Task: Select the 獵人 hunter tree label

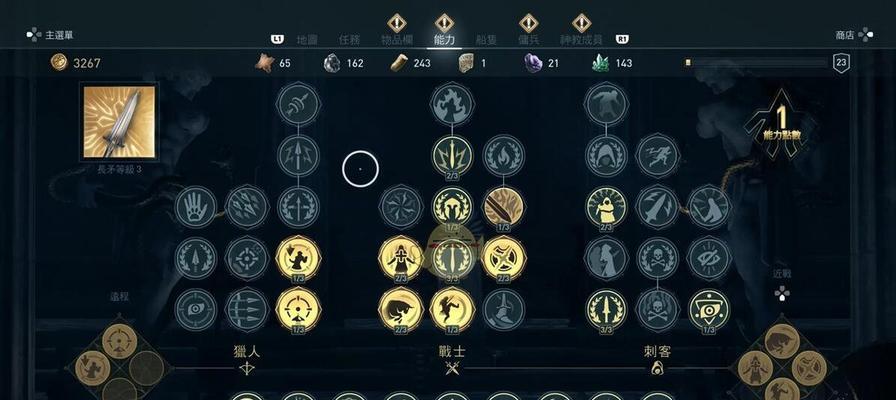Action: coord(247,352)
